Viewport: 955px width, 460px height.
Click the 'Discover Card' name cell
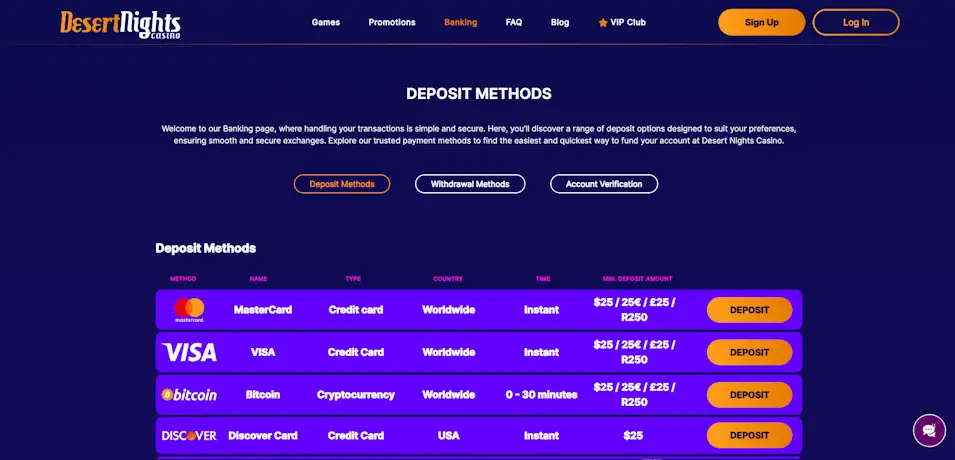pos(263,436)
